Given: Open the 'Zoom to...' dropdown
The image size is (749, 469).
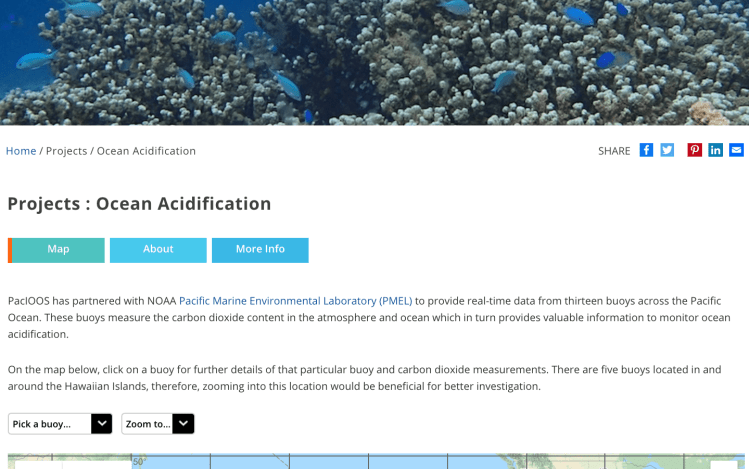Looking at the screenshot, I should coord(147,424).
